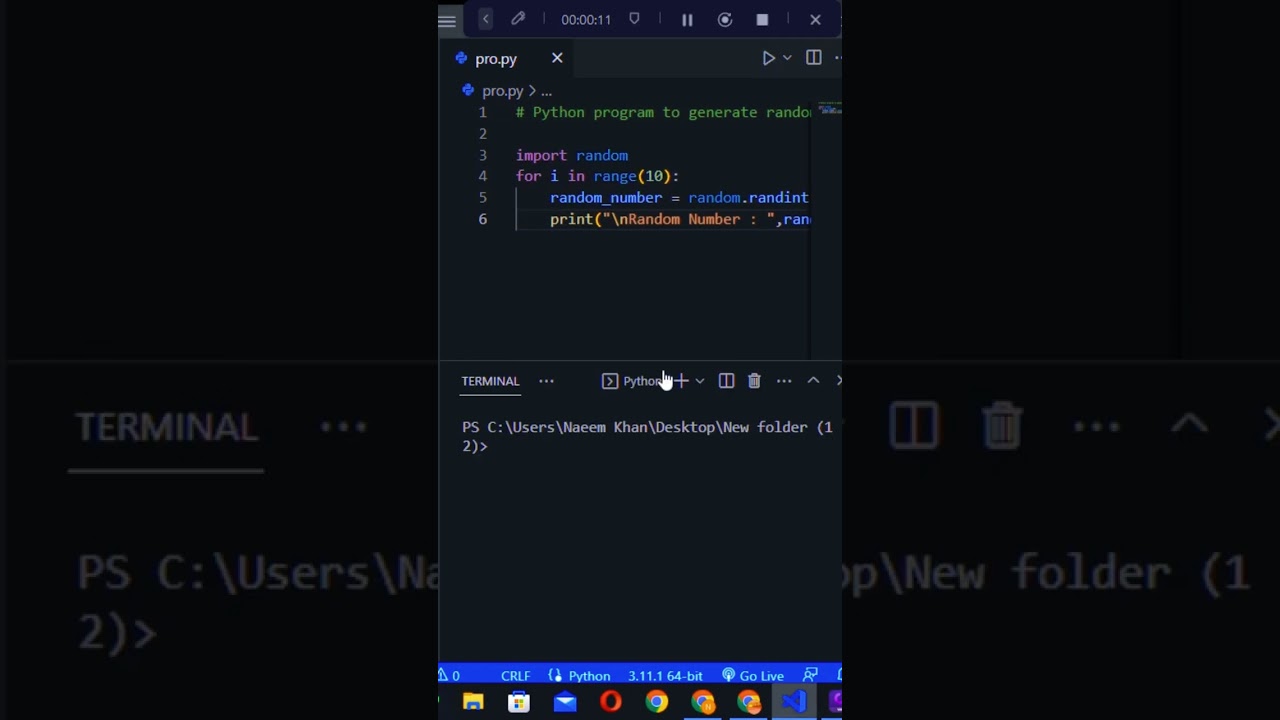Click the 'import random' code line
The width and height of the screenshot is (1280, 720).
pos(572,155)
